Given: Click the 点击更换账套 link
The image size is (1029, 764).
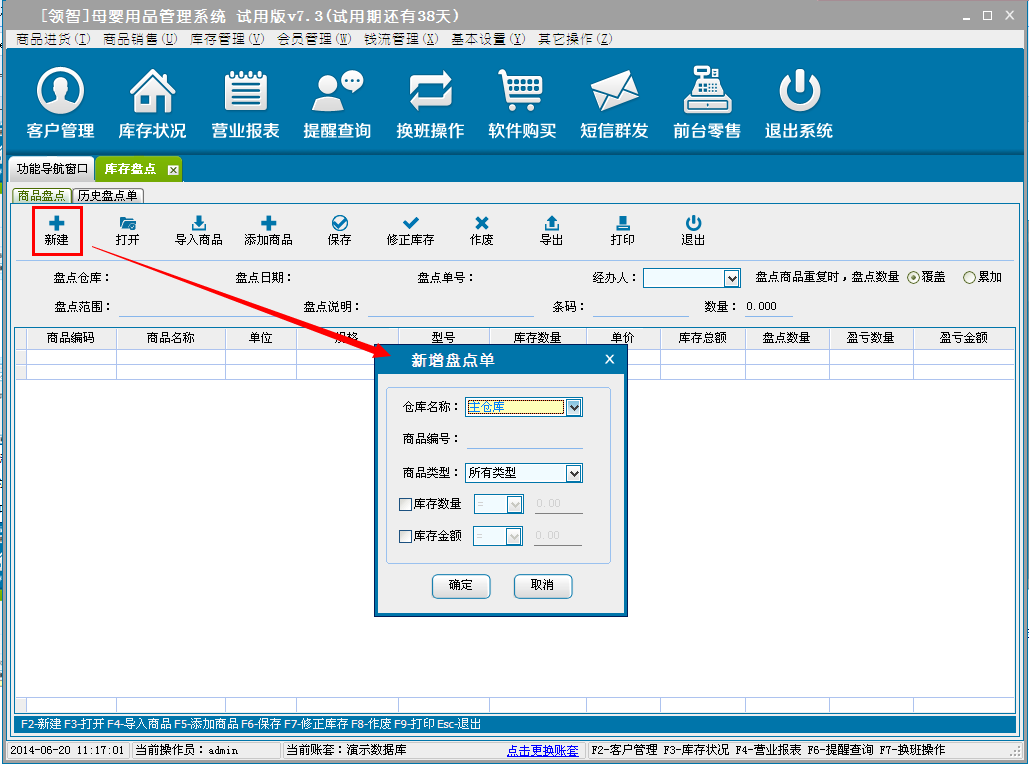Looking at the screenshot, I should click(x=542, y=750).
